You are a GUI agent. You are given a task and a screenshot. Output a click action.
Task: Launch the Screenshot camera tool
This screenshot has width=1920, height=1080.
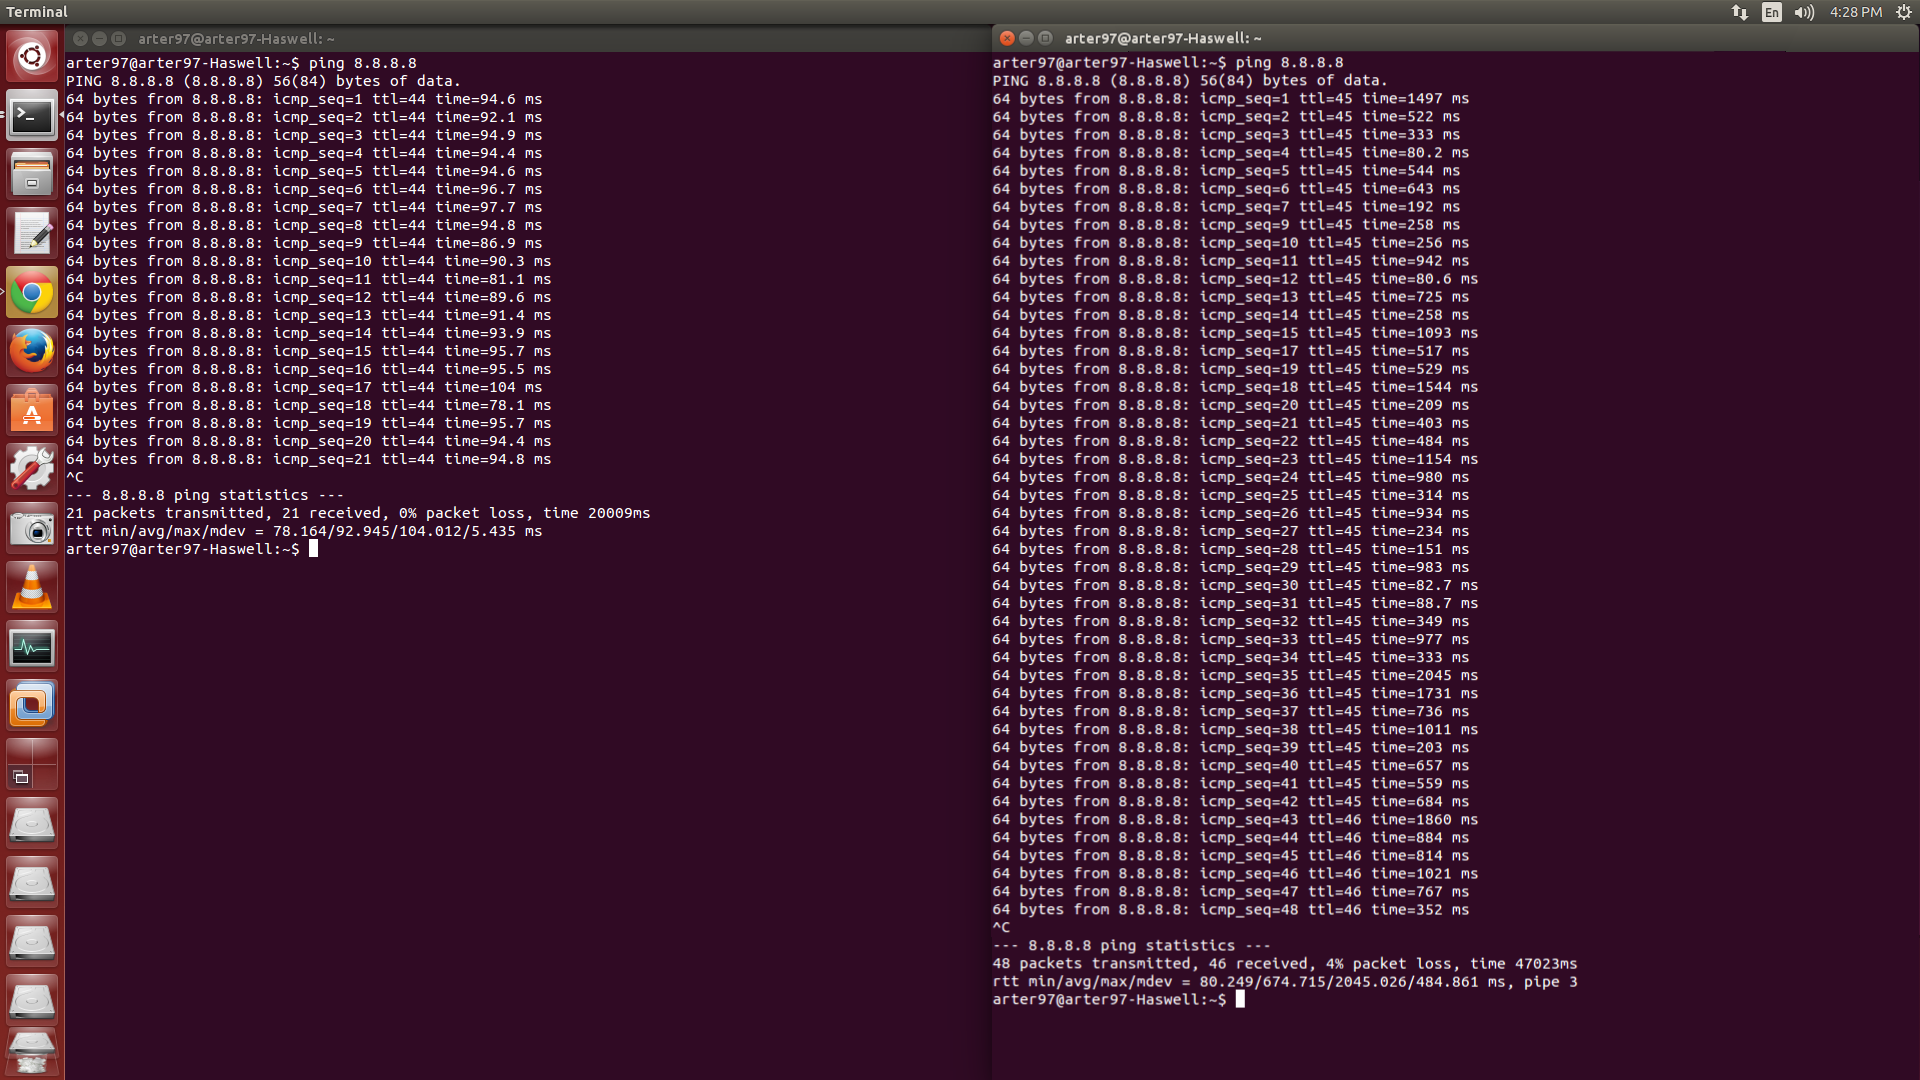tap(32, 529)
